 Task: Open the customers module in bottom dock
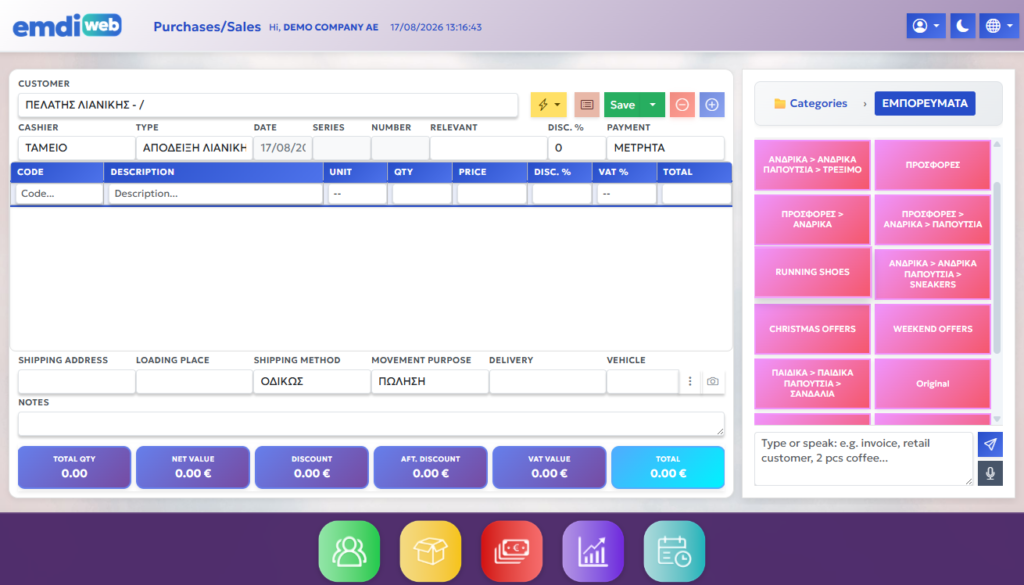pos(349,551)
